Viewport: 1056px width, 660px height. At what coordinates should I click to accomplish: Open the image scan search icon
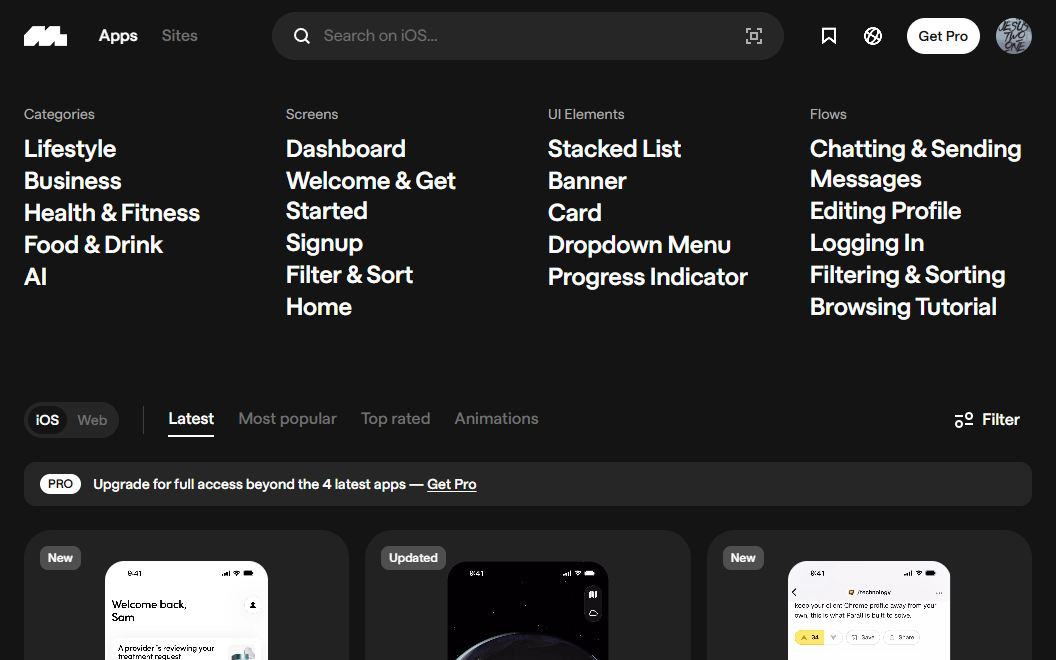coord(754,36)
